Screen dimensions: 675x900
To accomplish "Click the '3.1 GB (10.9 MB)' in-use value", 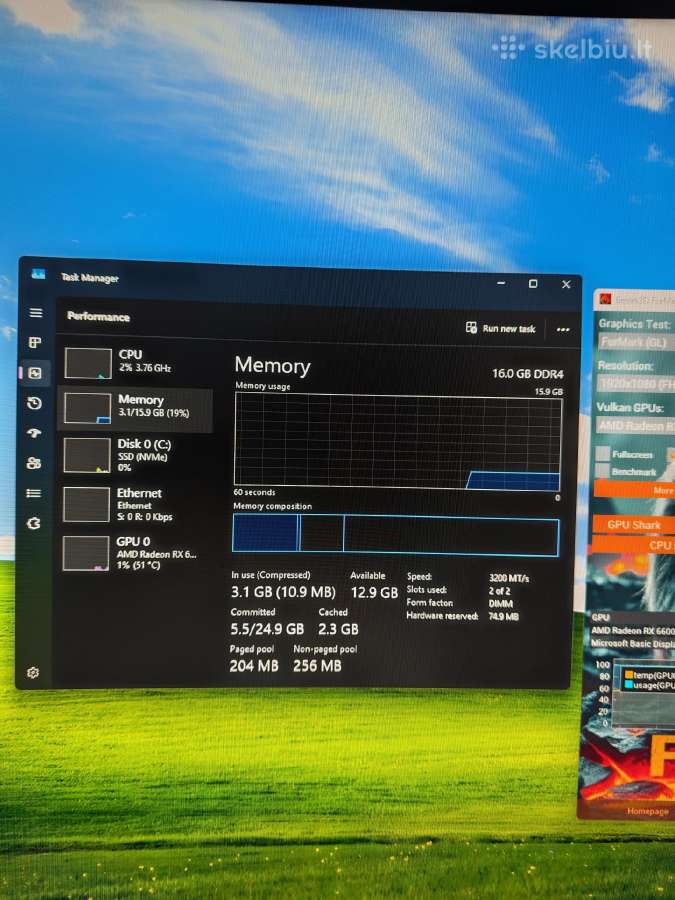I will point(283,592).
